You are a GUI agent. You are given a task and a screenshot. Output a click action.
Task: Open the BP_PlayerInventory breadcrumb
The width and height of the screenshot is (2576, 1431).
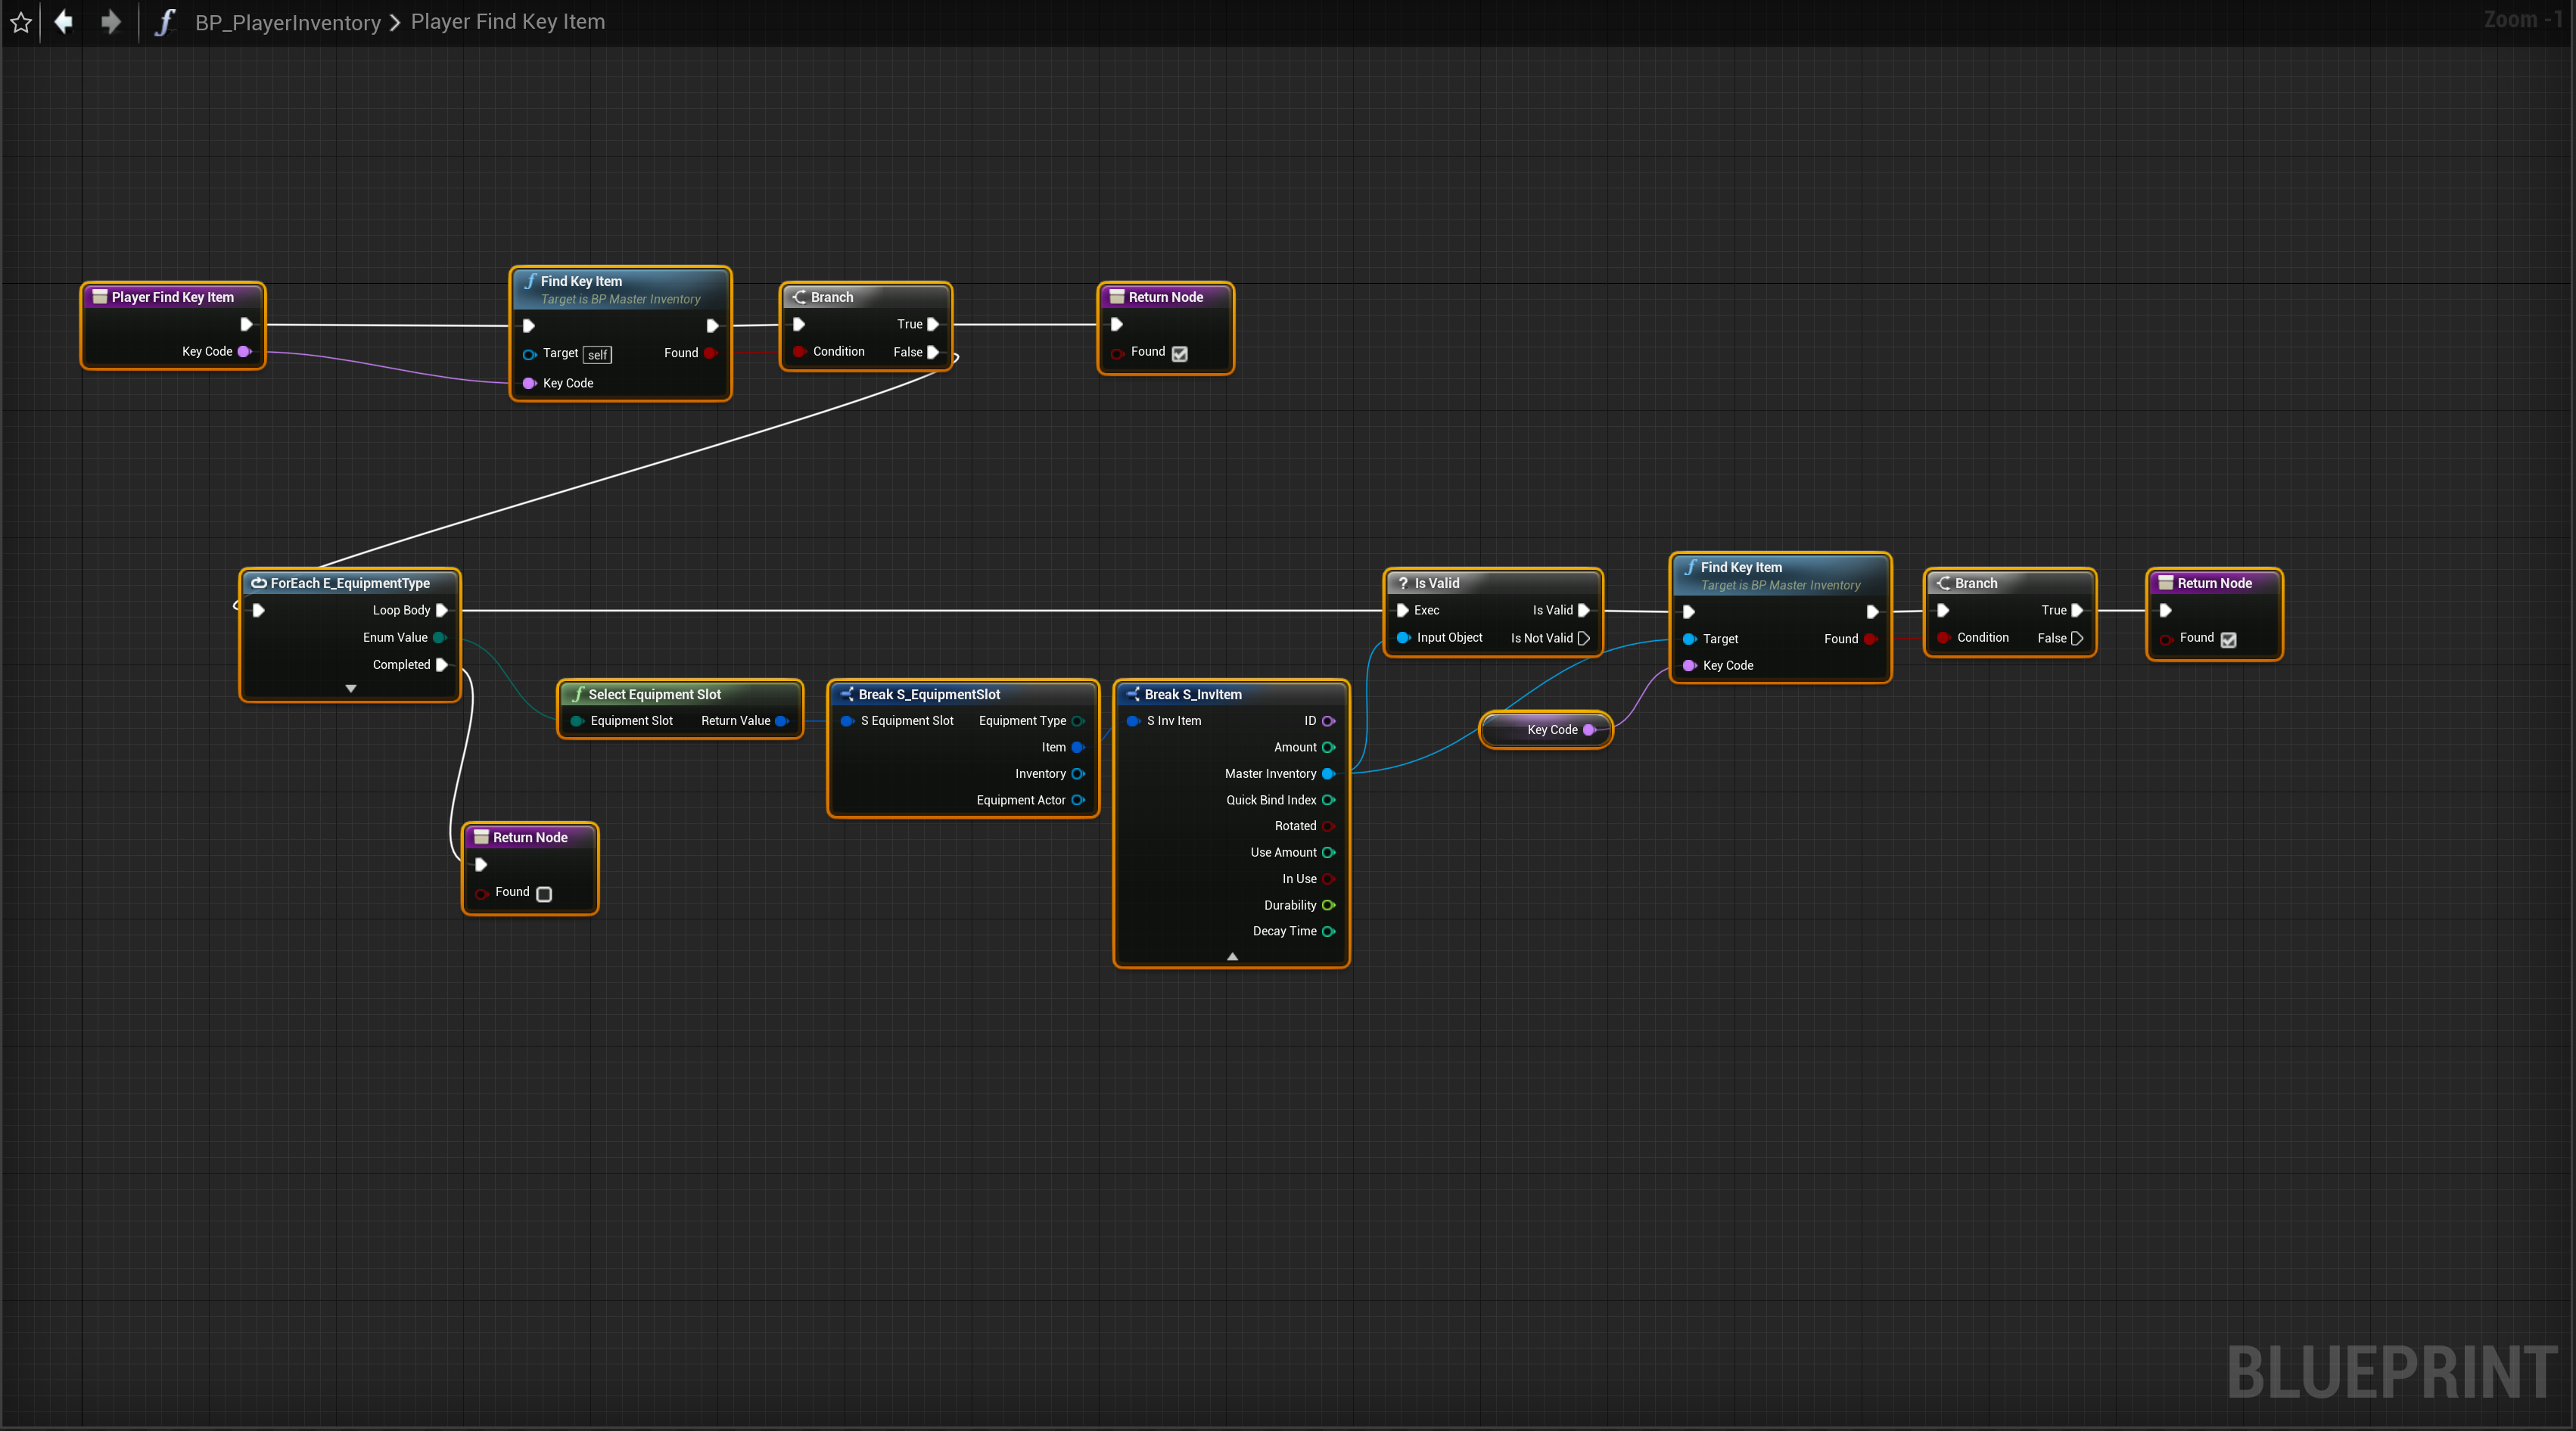(288, 22)
